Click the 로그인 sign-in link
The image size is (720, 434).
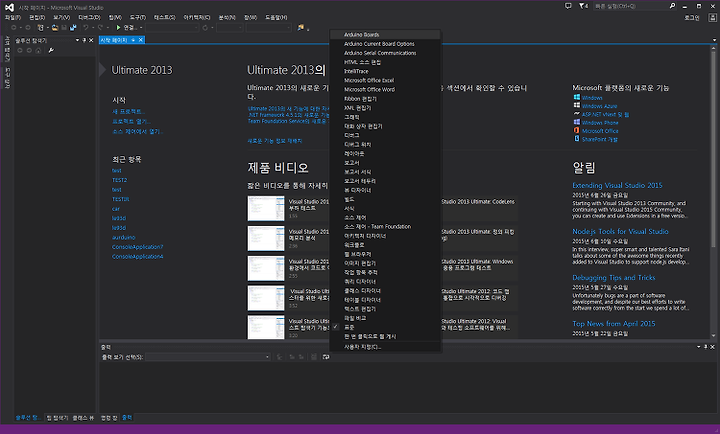[x=692, y=17]
